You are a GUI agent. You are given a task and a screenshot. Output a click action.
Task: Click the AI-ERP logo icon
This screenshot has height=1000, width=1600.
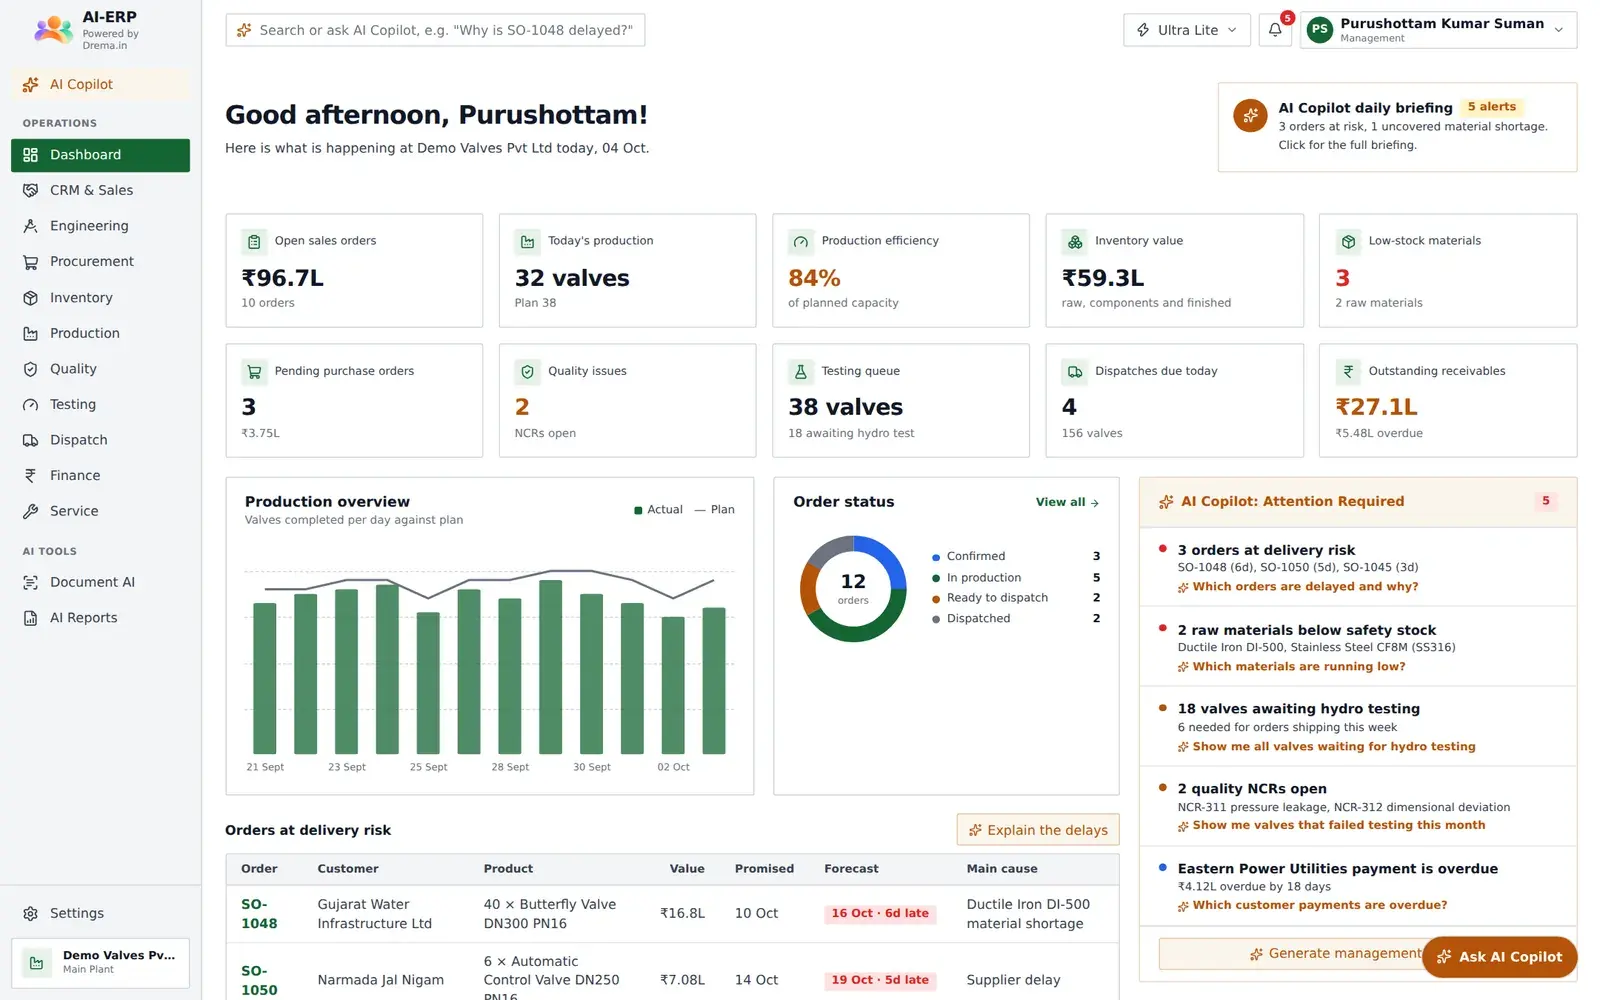click(53, 30)
